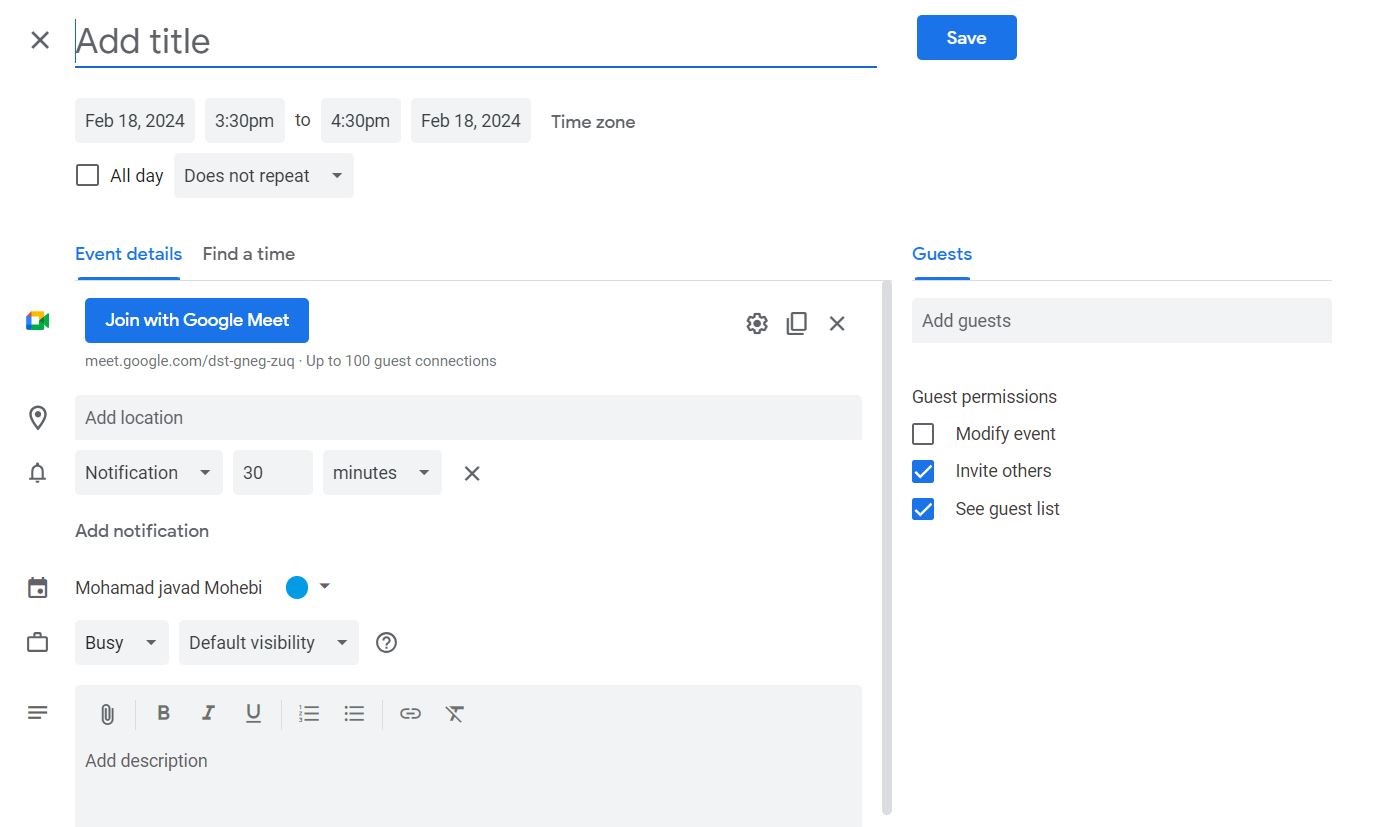Open the Notification type dropdown
This screenshot has height=827, width=1392.
(149, 473)
